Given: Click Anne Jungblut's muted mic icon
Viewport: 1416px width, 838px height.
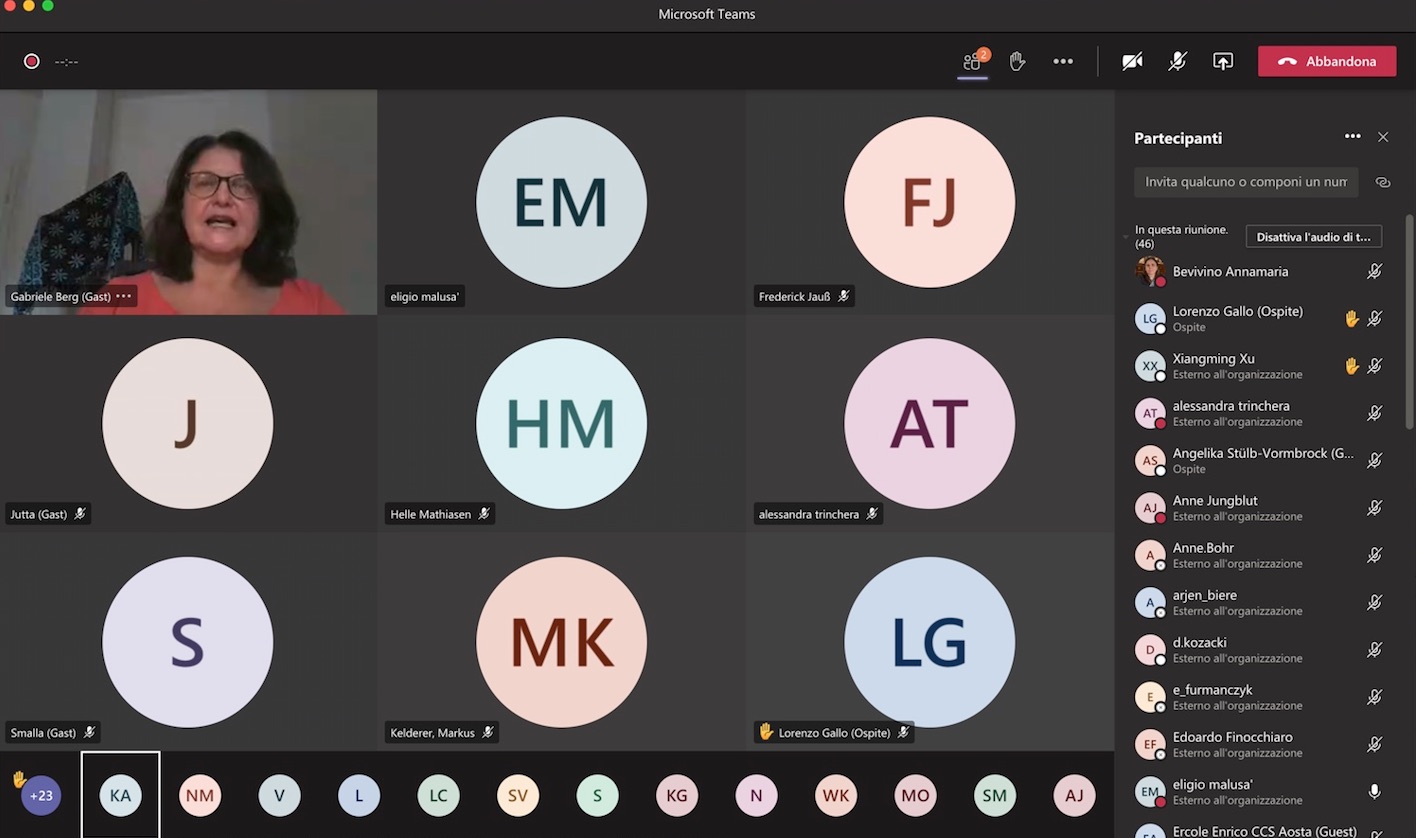Looking at the screenshot, I should pos(1375,508).
